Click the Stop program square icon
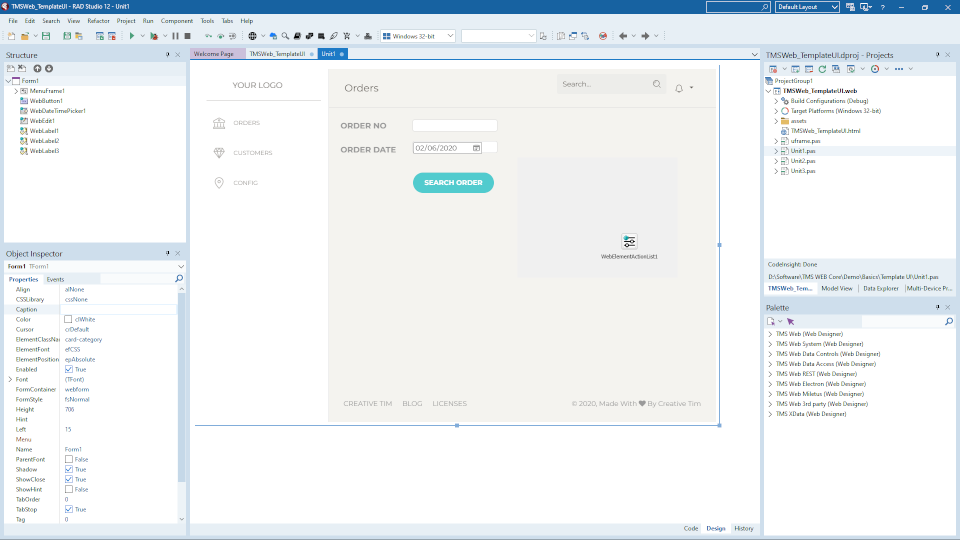 point(188,36)
